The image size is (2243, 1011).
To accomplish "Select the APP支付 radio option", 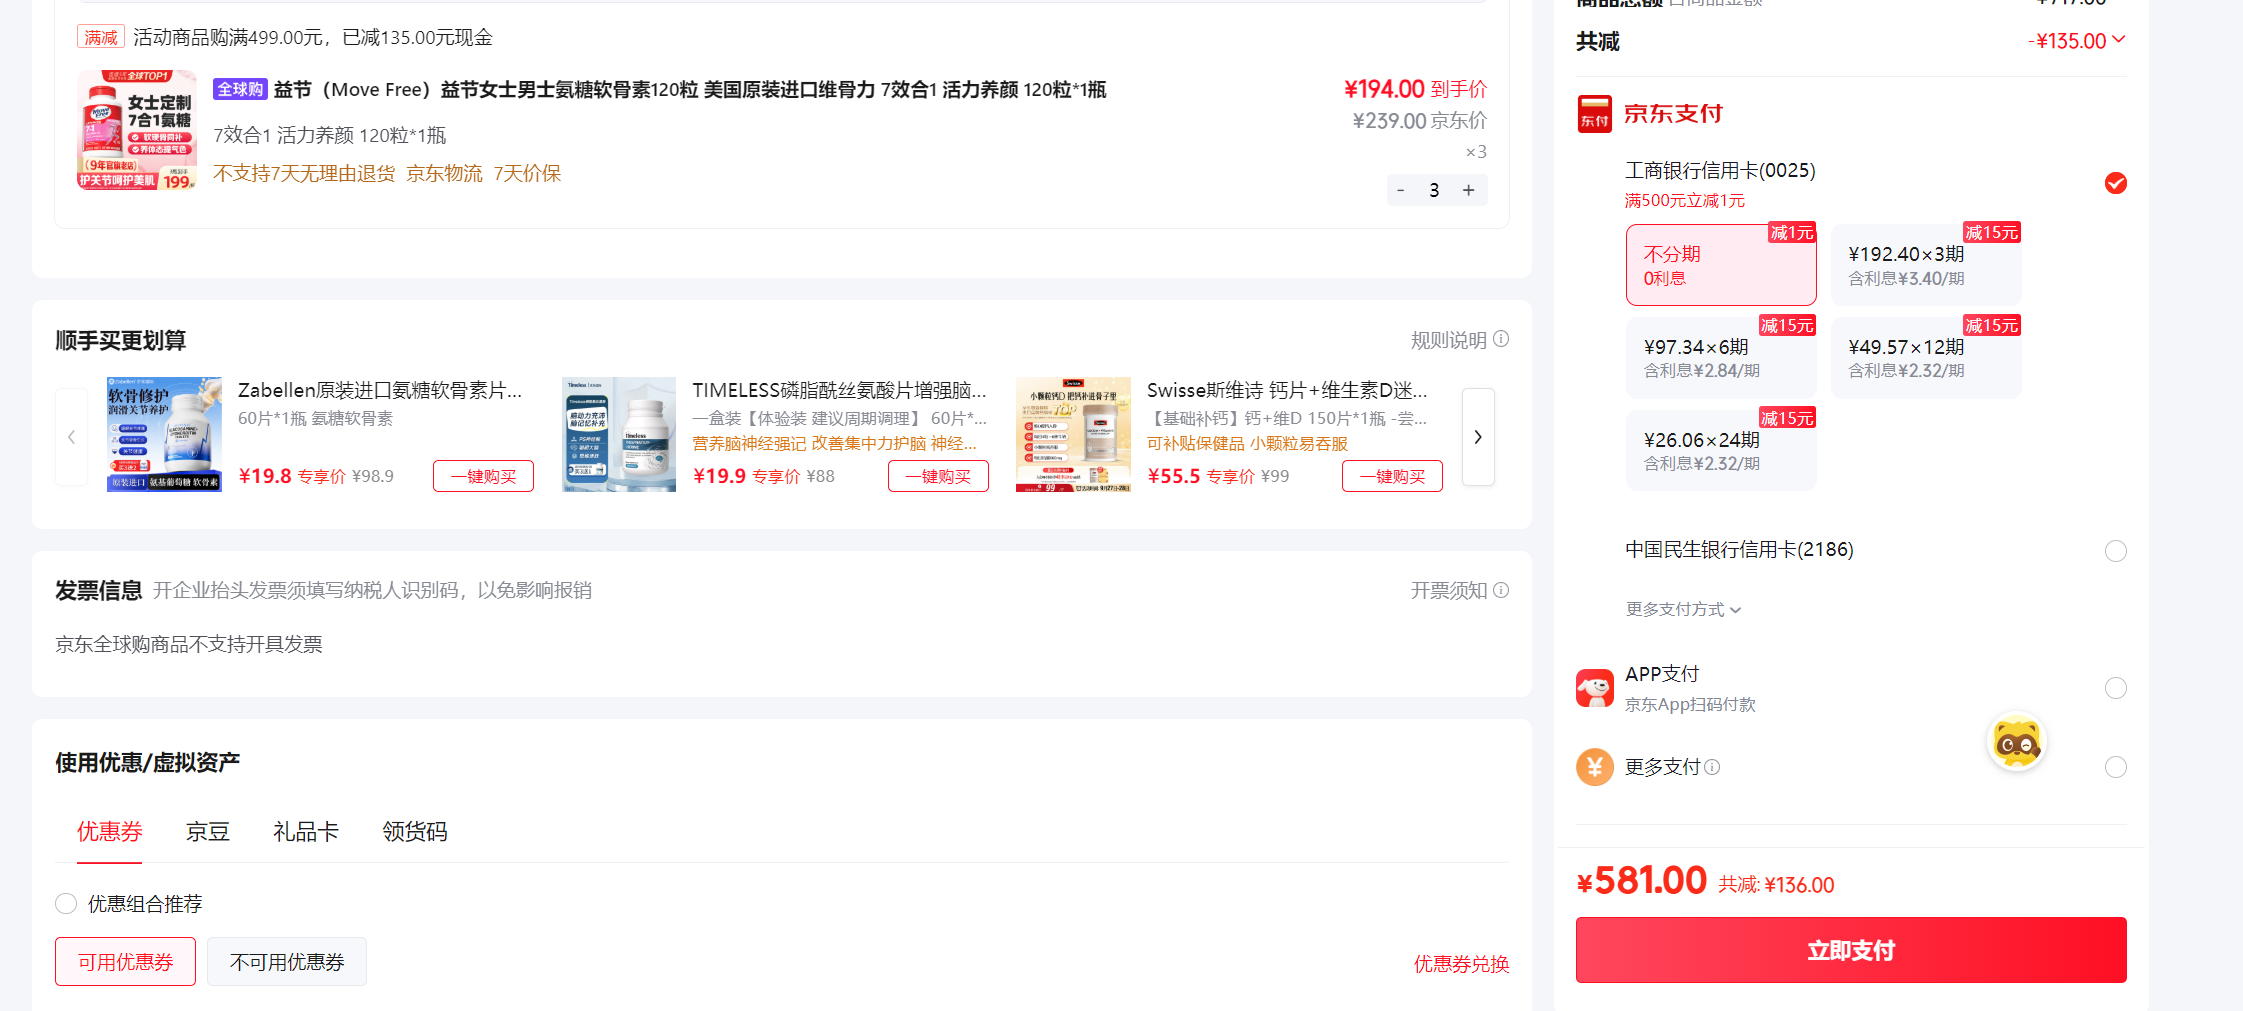I will coord(2115,688).
